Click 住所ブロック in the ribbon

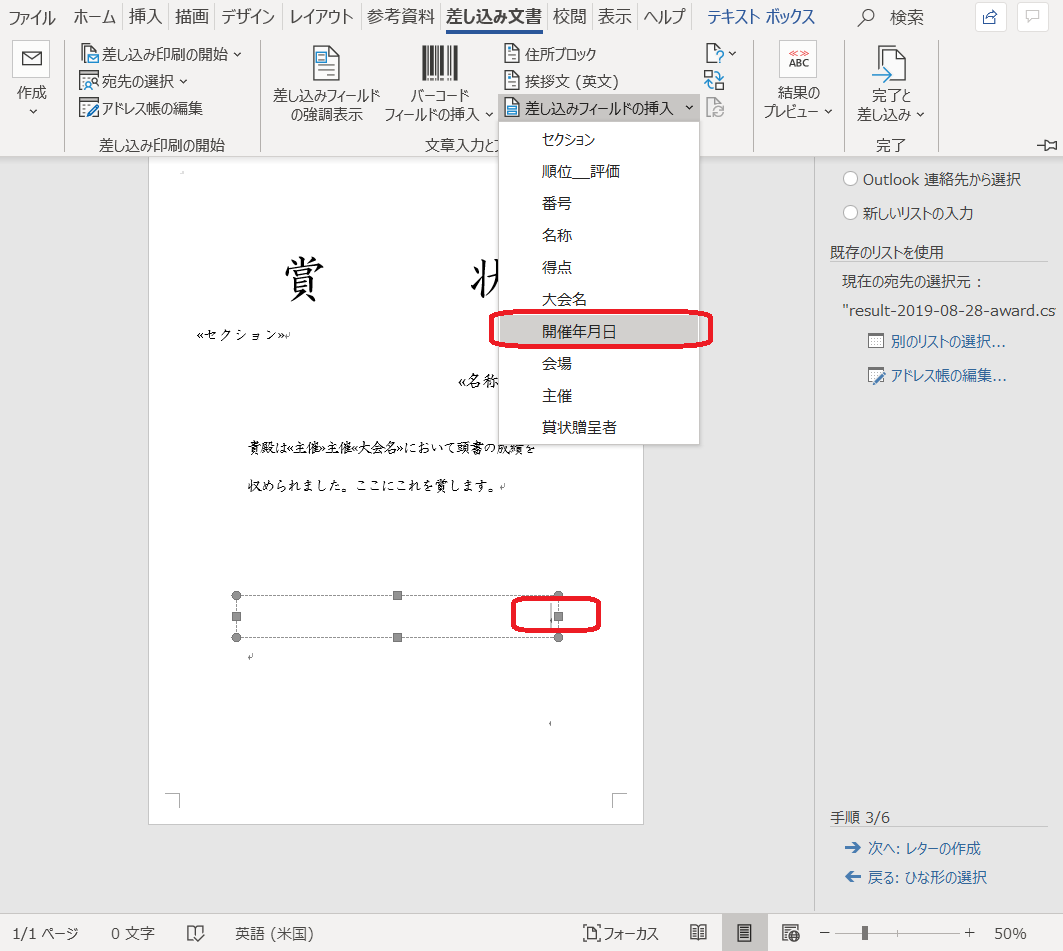pyautogui.click(x=550, y=54)
